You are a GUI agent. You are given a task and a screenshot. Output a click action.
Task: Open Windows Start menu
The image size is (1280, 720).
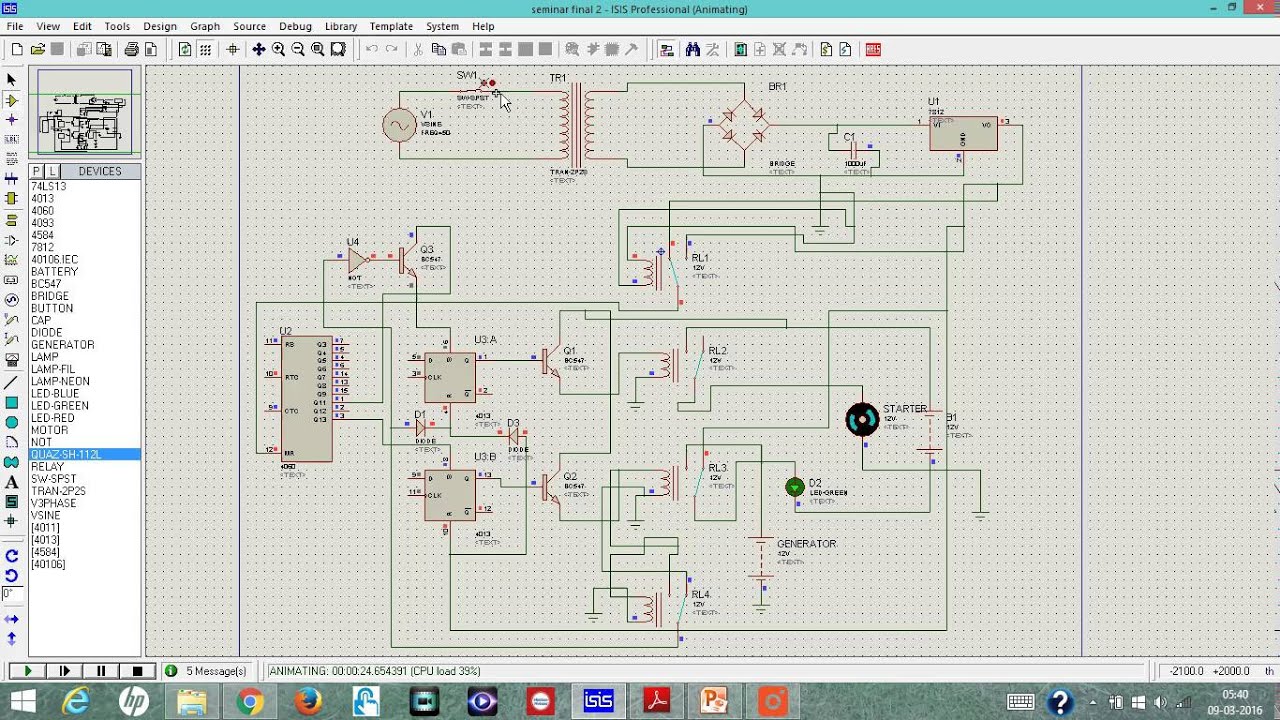23,702
